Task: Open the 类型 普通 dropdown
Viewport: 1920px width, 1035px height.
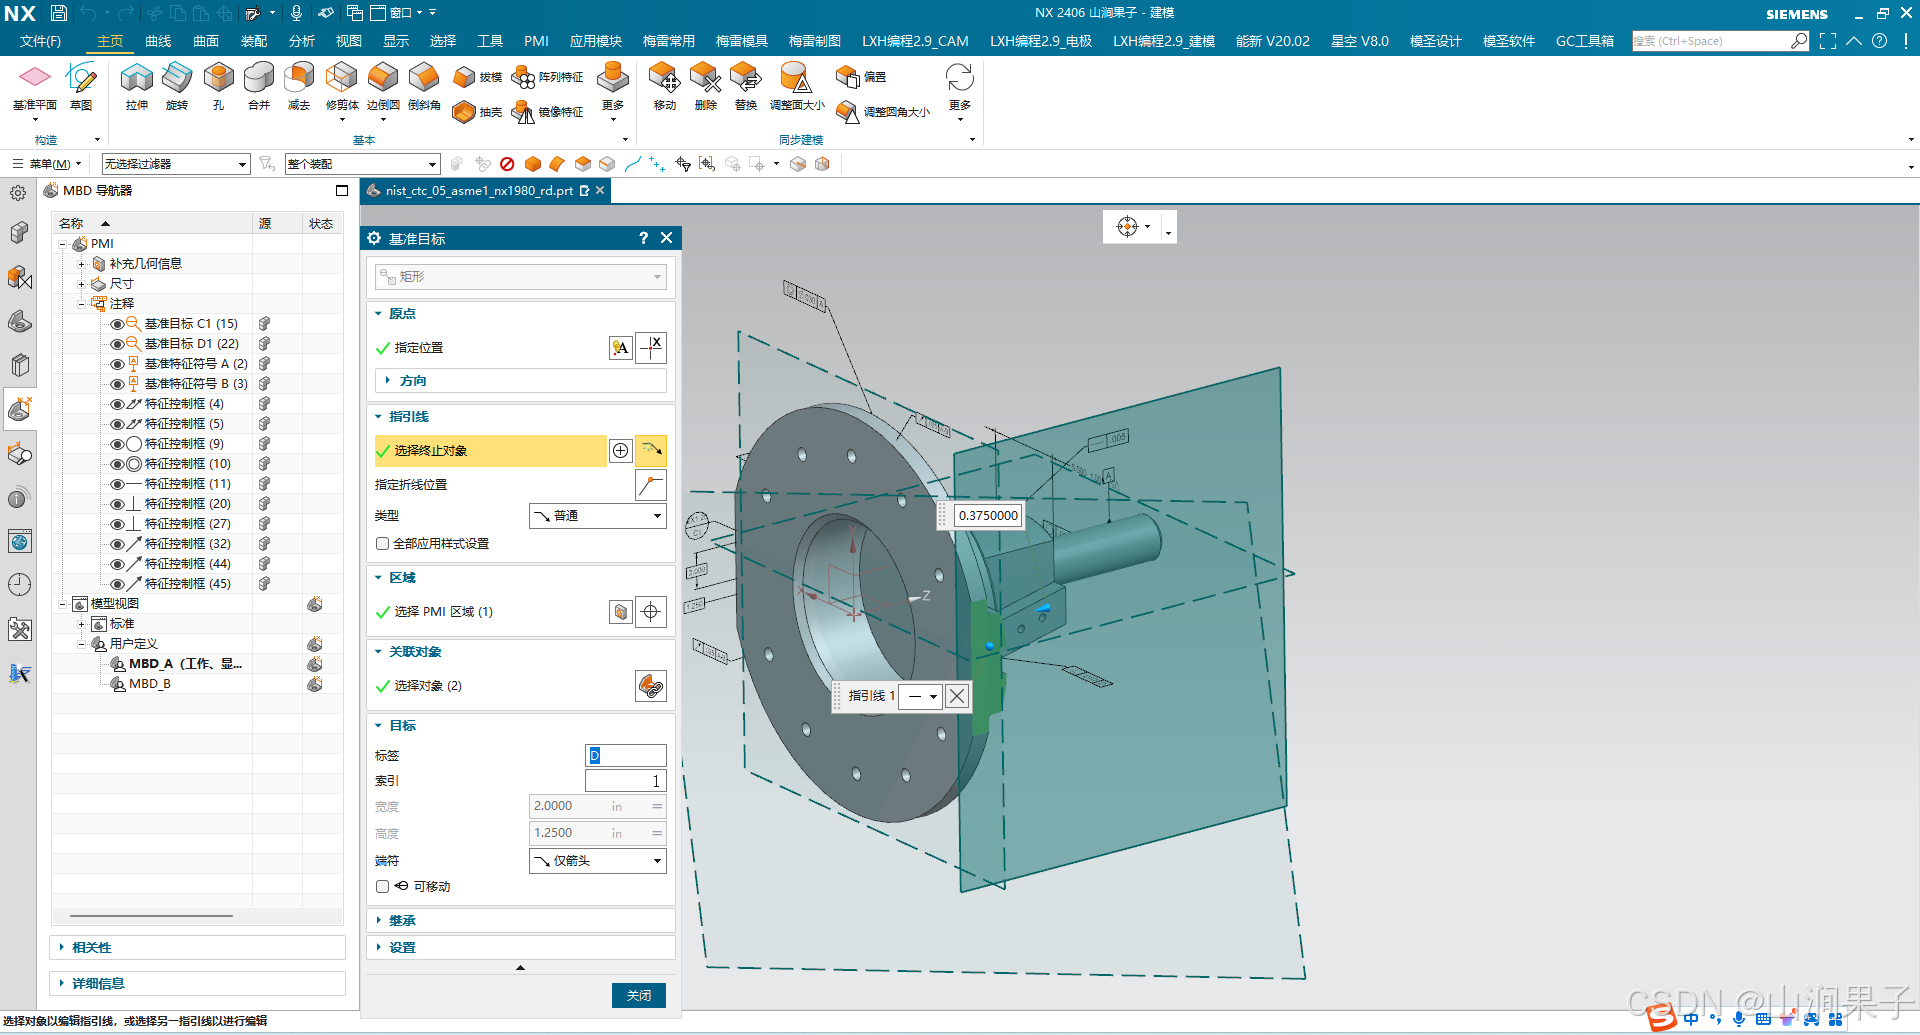Action: pos(597,516)
